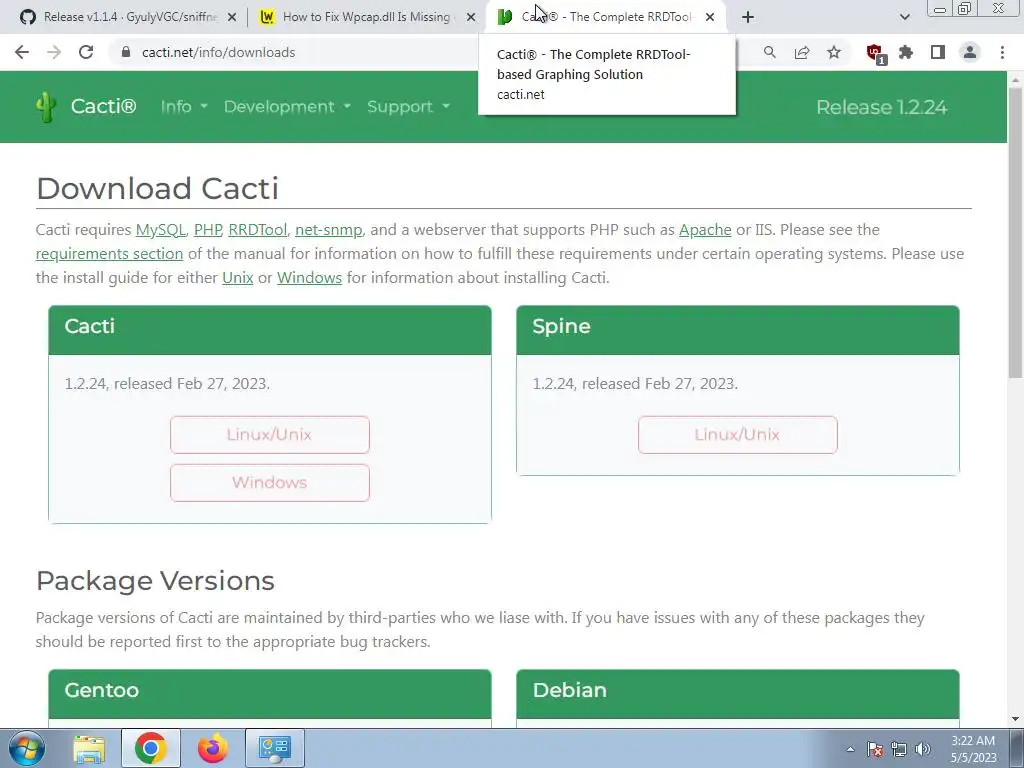Open the tab search chevron
The width and height of the screenshot is (1024, 768).
tap(904, 17)
